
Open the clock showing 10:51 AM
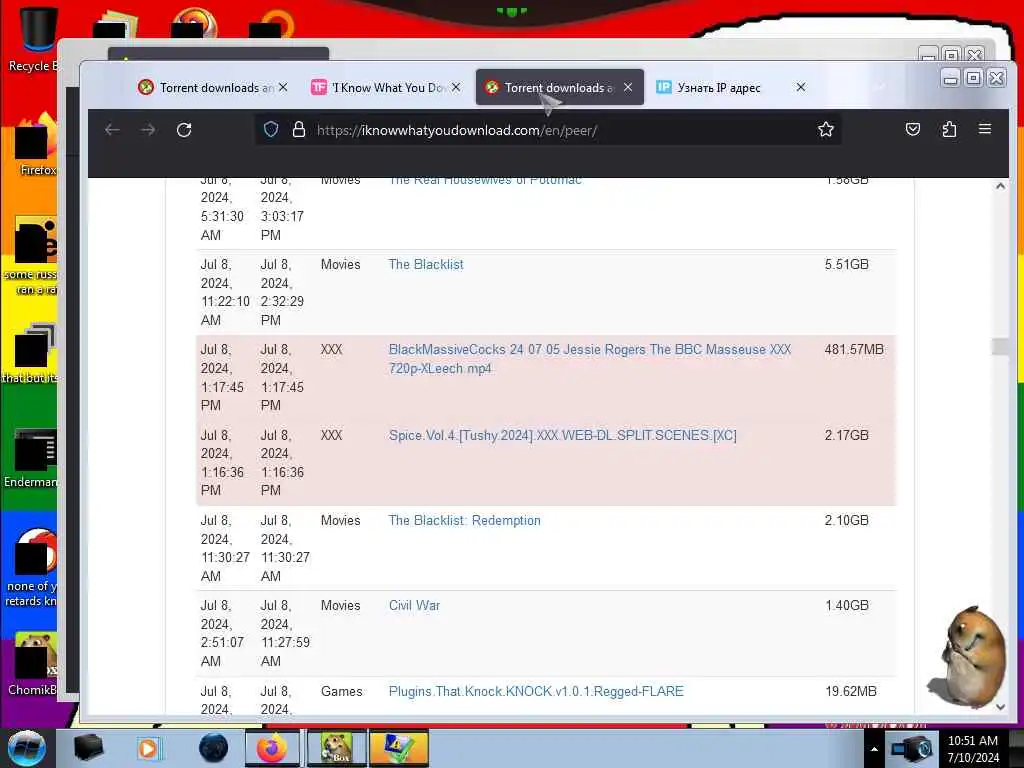point(972,749)
